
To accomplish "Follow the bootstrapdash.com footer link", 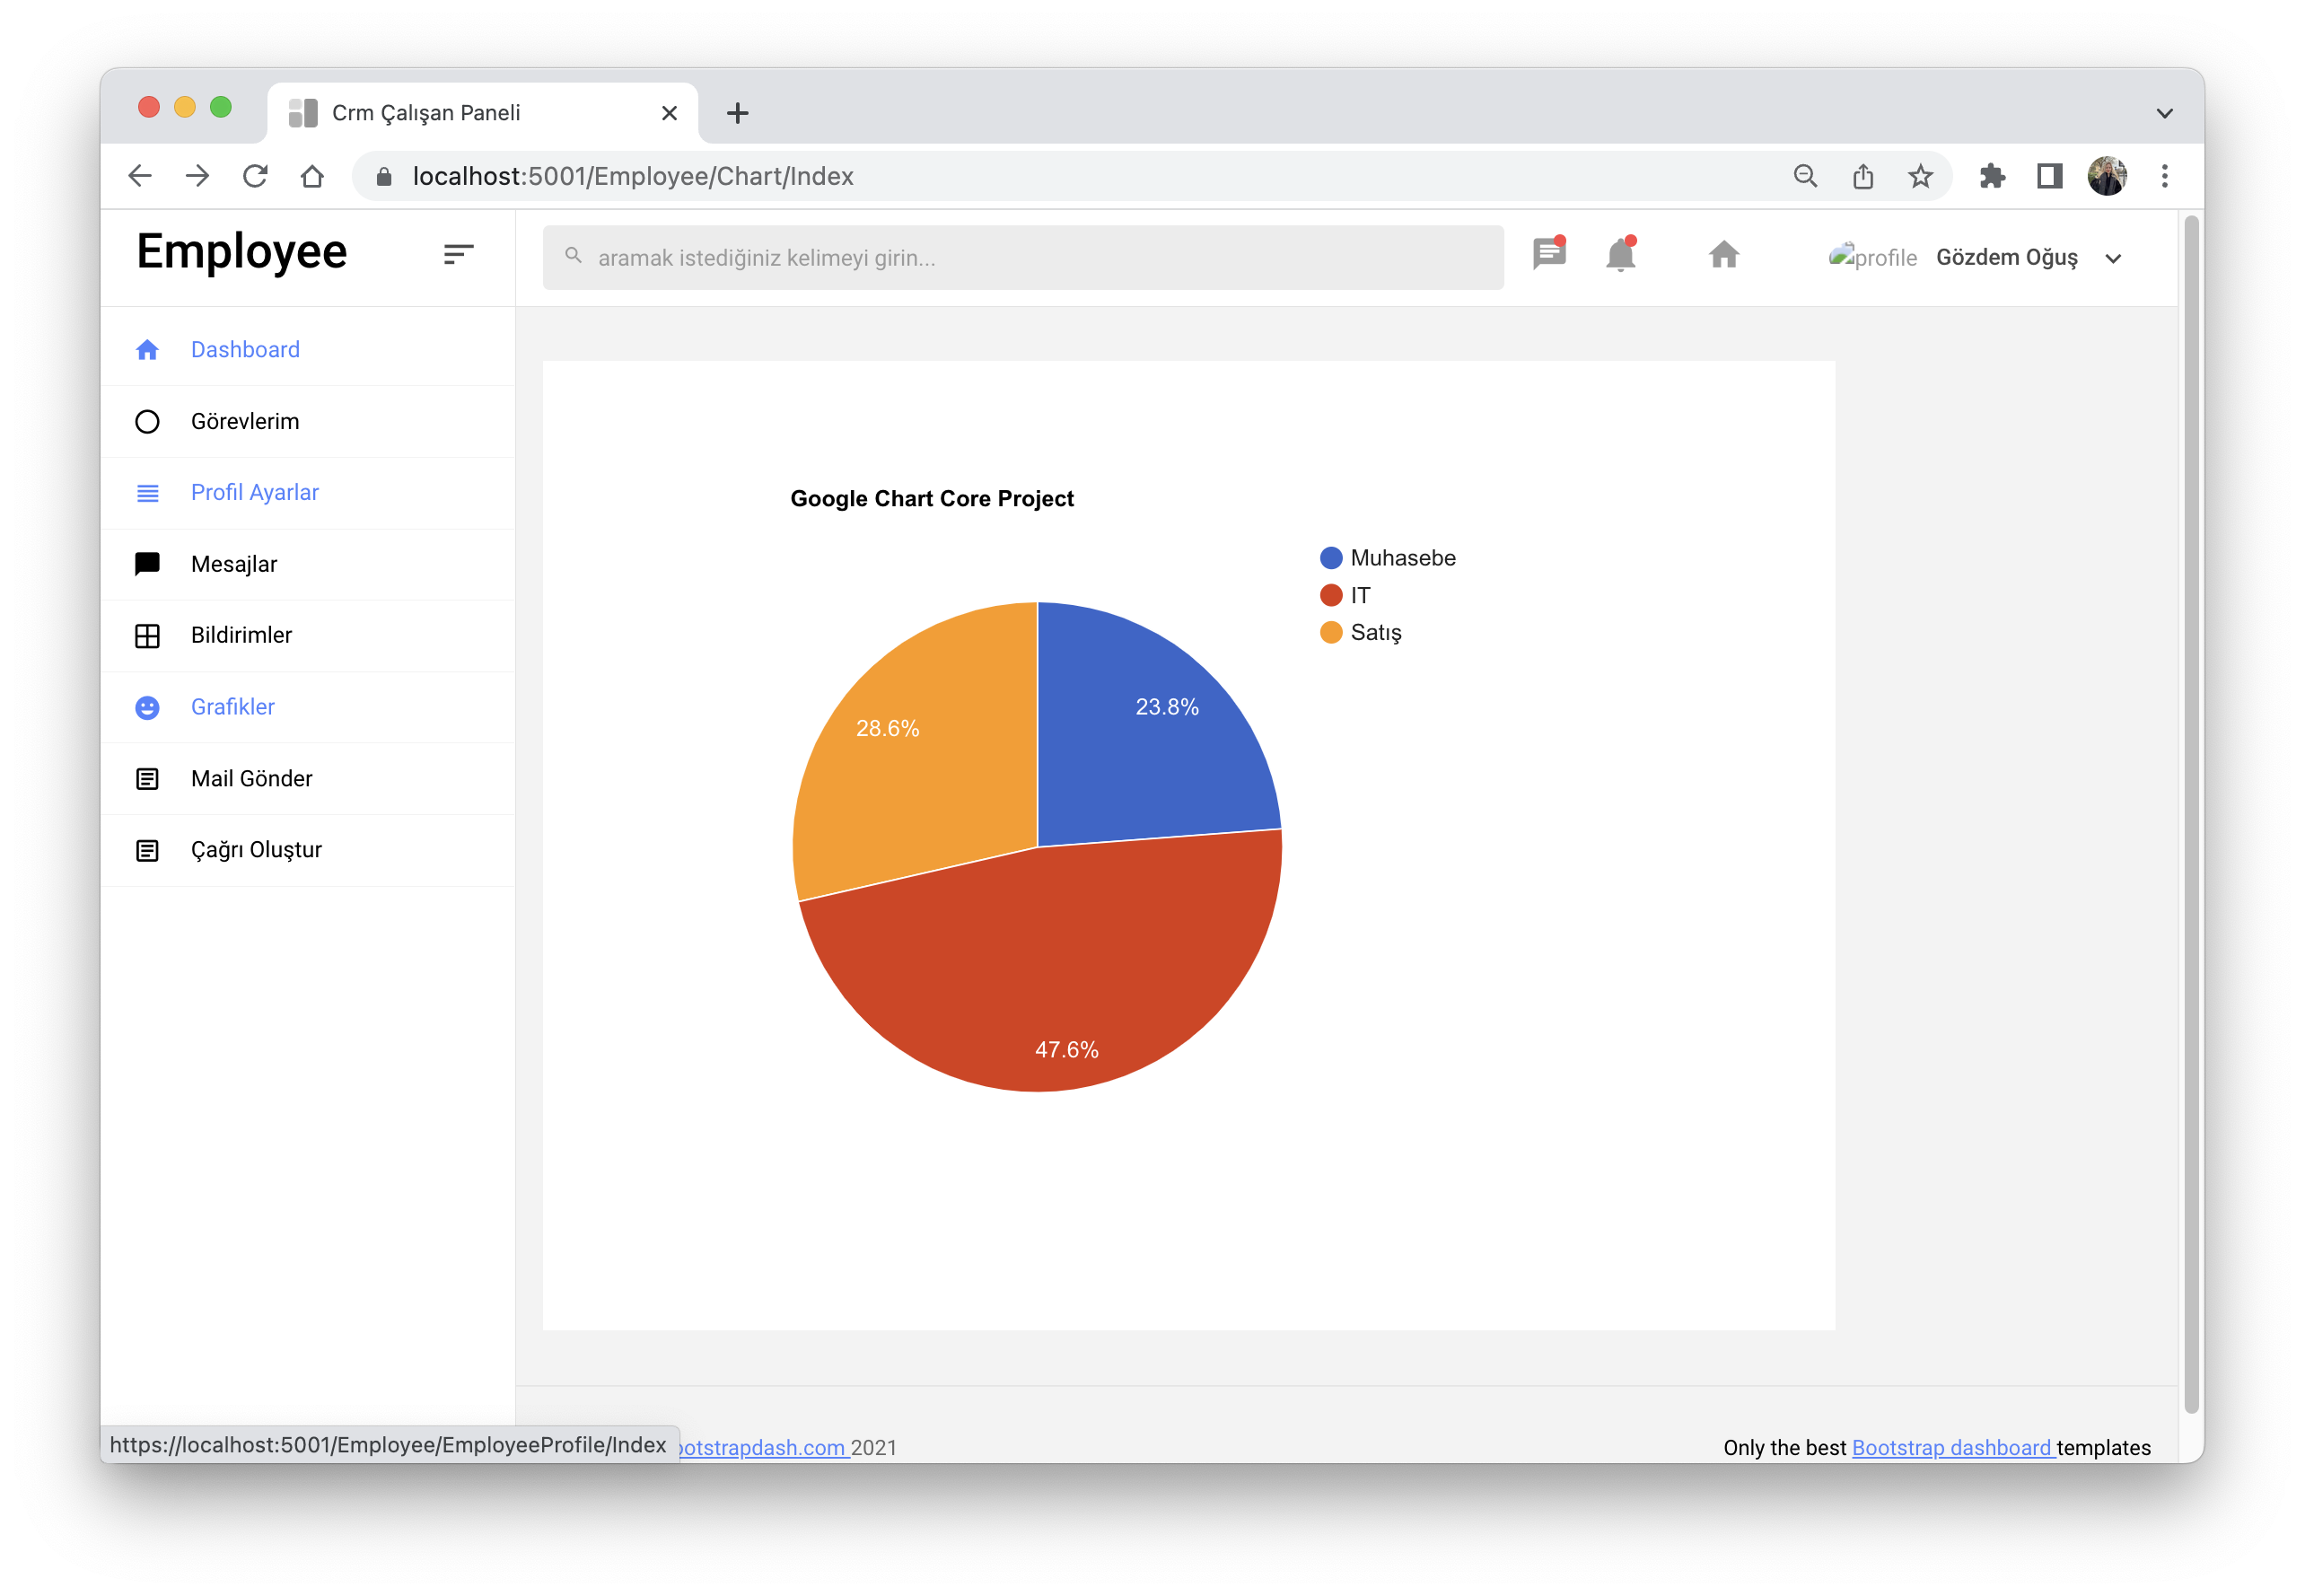I will click(x=764, y=1447).
